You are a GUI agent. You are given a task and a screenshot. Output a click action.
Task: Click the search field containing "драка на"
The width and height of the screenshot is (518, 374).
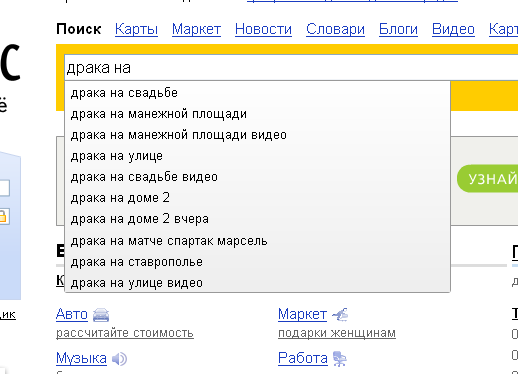tap(291, 68)
